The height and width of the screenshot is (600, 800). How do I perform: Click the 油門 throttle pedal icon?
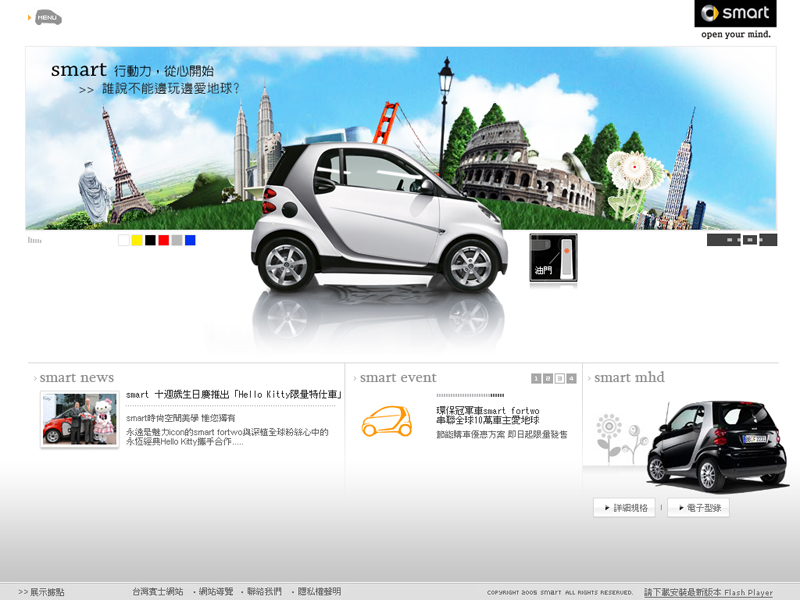click(x=553, y=258)
